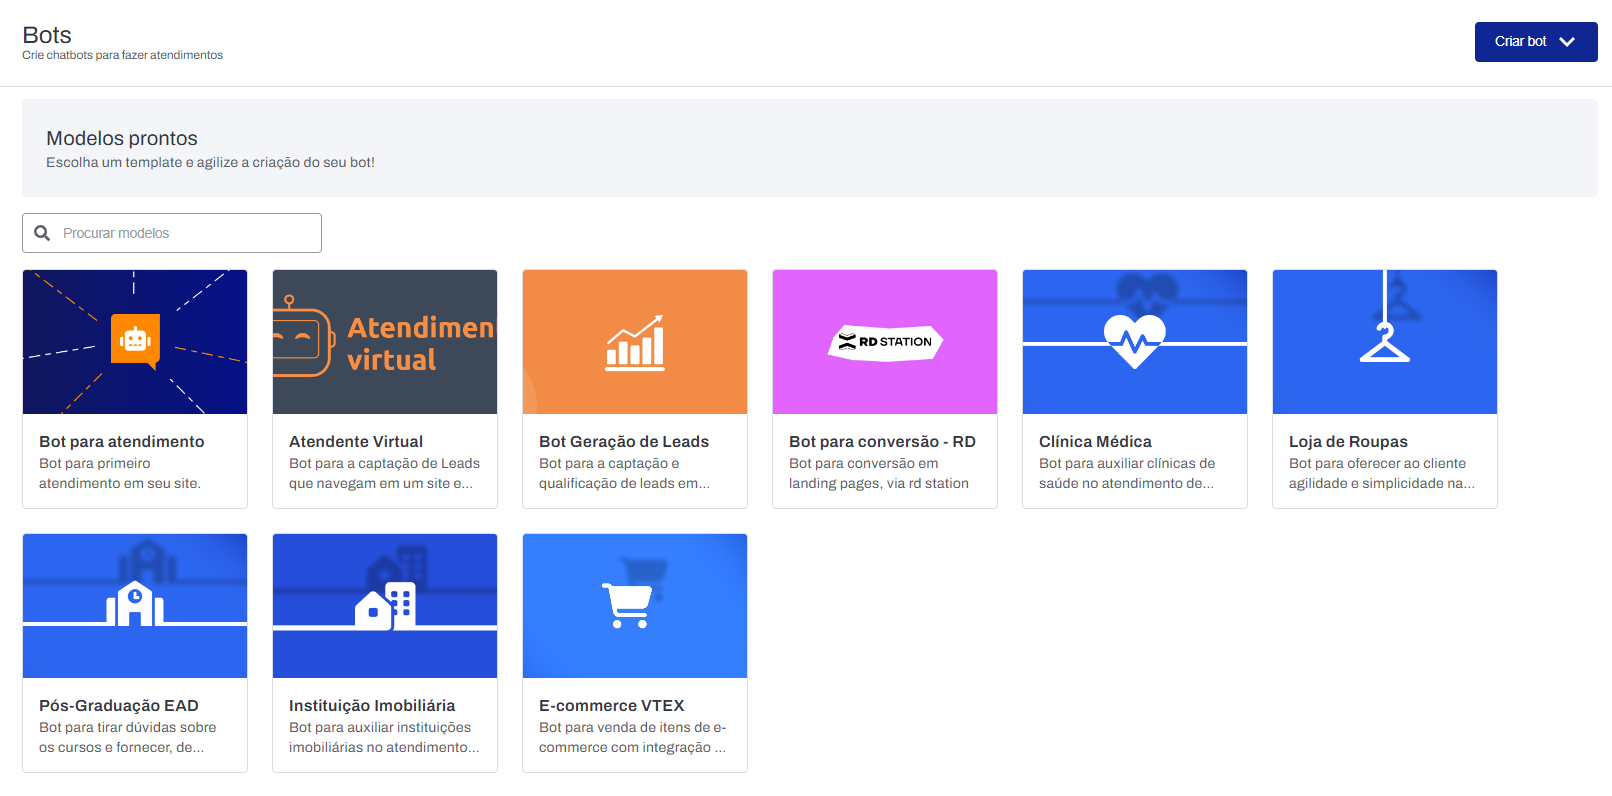1612x796 pixels.
Task: Click the orange robot chat icon
Action: point(135,340)
